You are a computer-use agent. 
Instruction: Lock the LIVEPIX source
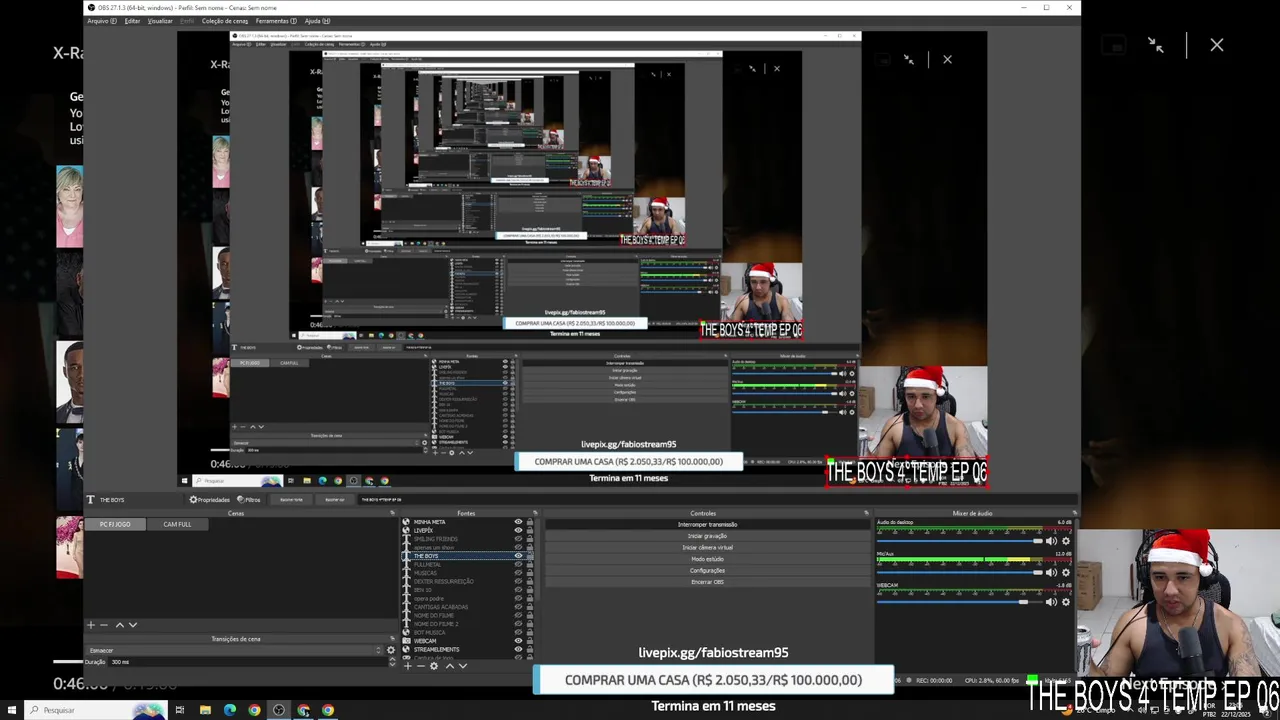click(x=529, y=530)
